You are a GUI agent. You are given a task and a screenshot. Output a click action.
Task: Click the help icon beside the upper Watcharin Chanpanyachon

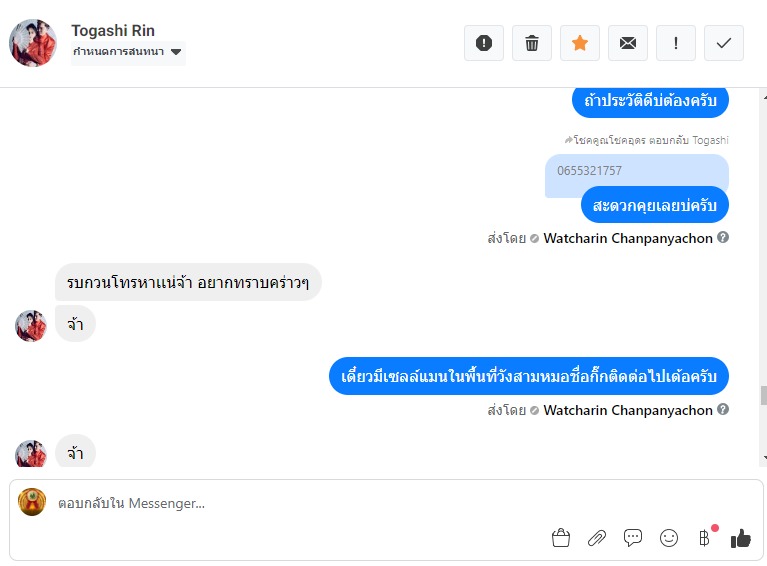723,238
